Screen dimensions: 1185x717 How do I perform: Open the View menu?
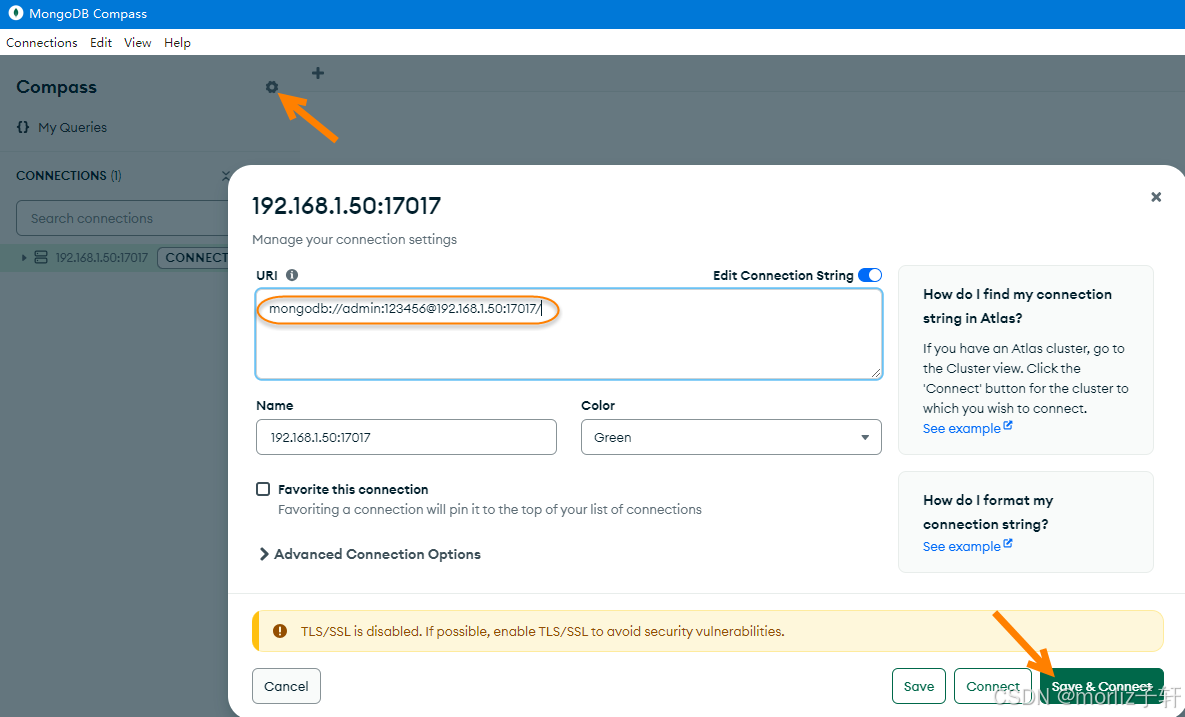click(138, 42)
